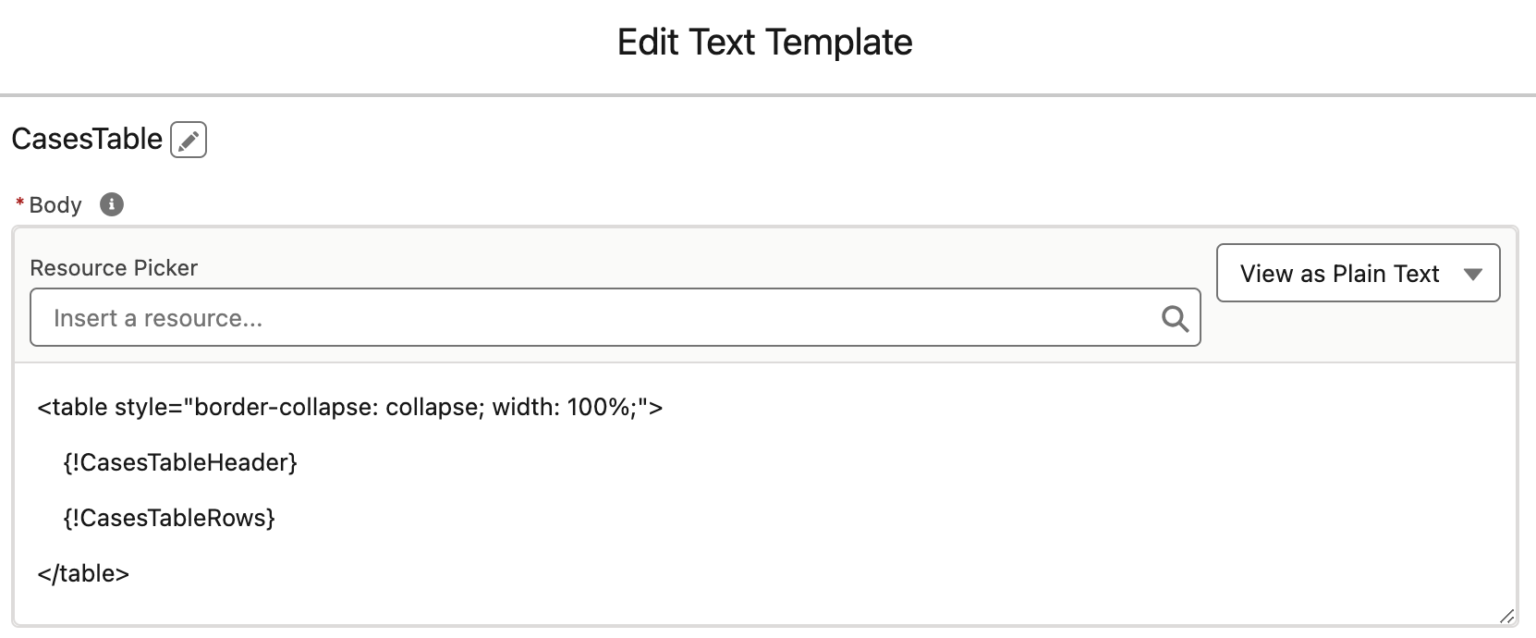Open the View as Plain Text dropdown
The width and height of the screenshot is (1536, 638).
click(x=1357, y=273)
